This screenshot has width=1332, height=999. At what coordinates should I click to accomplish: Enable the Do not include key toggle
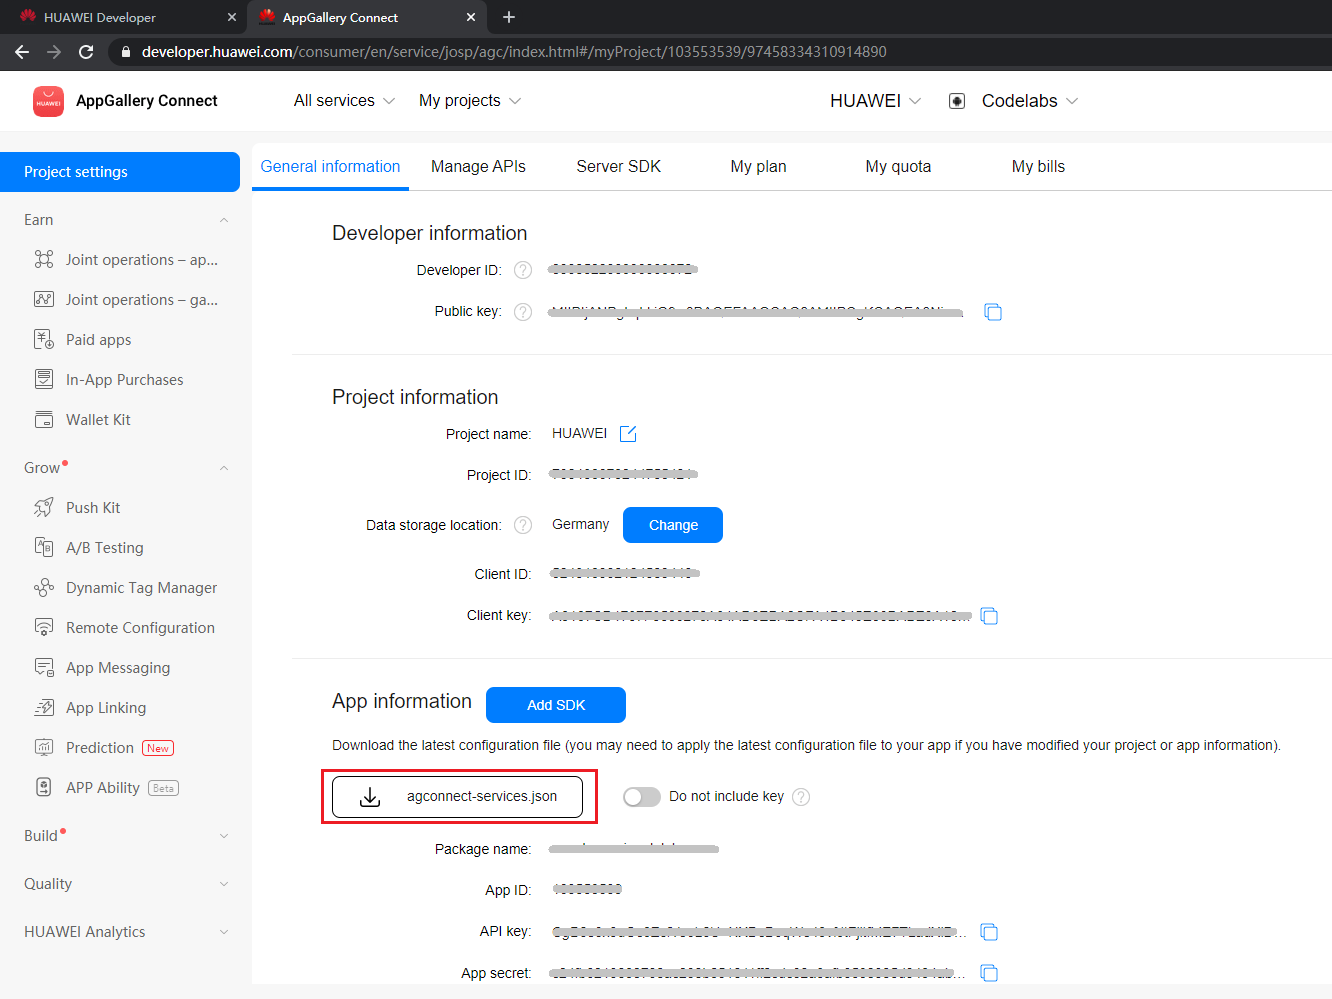(x=642, y=796)
